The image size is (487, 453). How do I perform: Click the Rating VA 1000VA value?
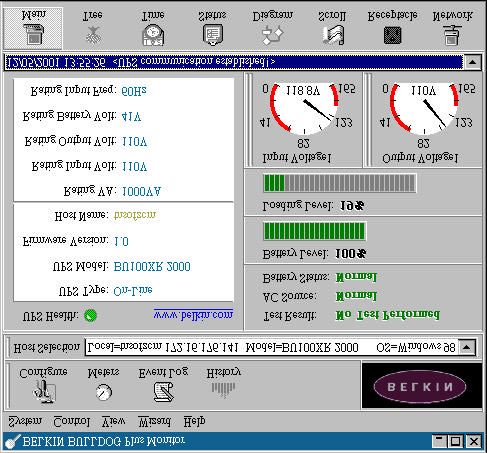(x=142, y=191)
